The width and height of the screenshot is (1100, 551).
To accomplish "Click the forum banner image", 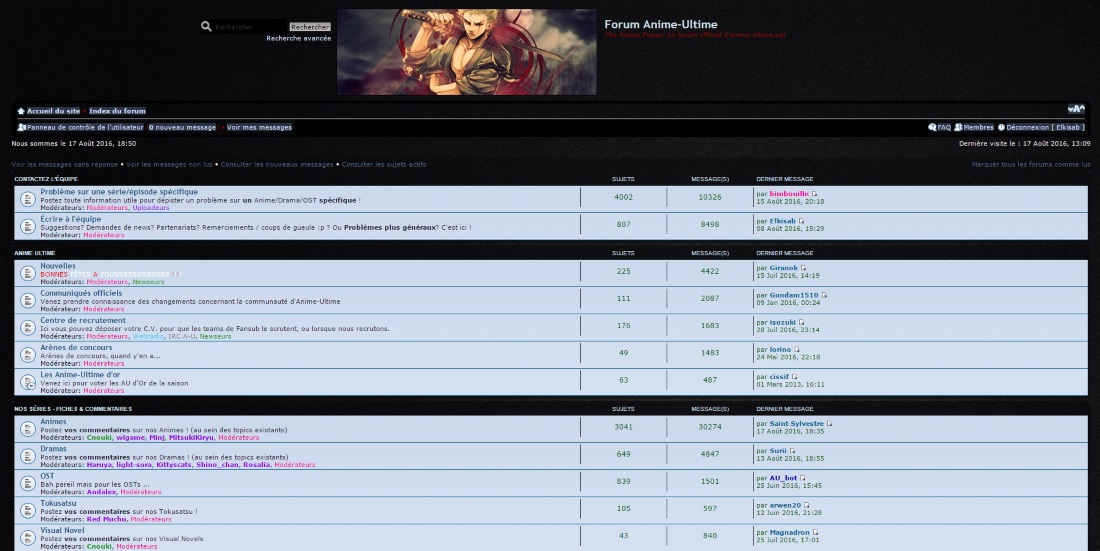I will pyautogui.click(x=467, y=52).
